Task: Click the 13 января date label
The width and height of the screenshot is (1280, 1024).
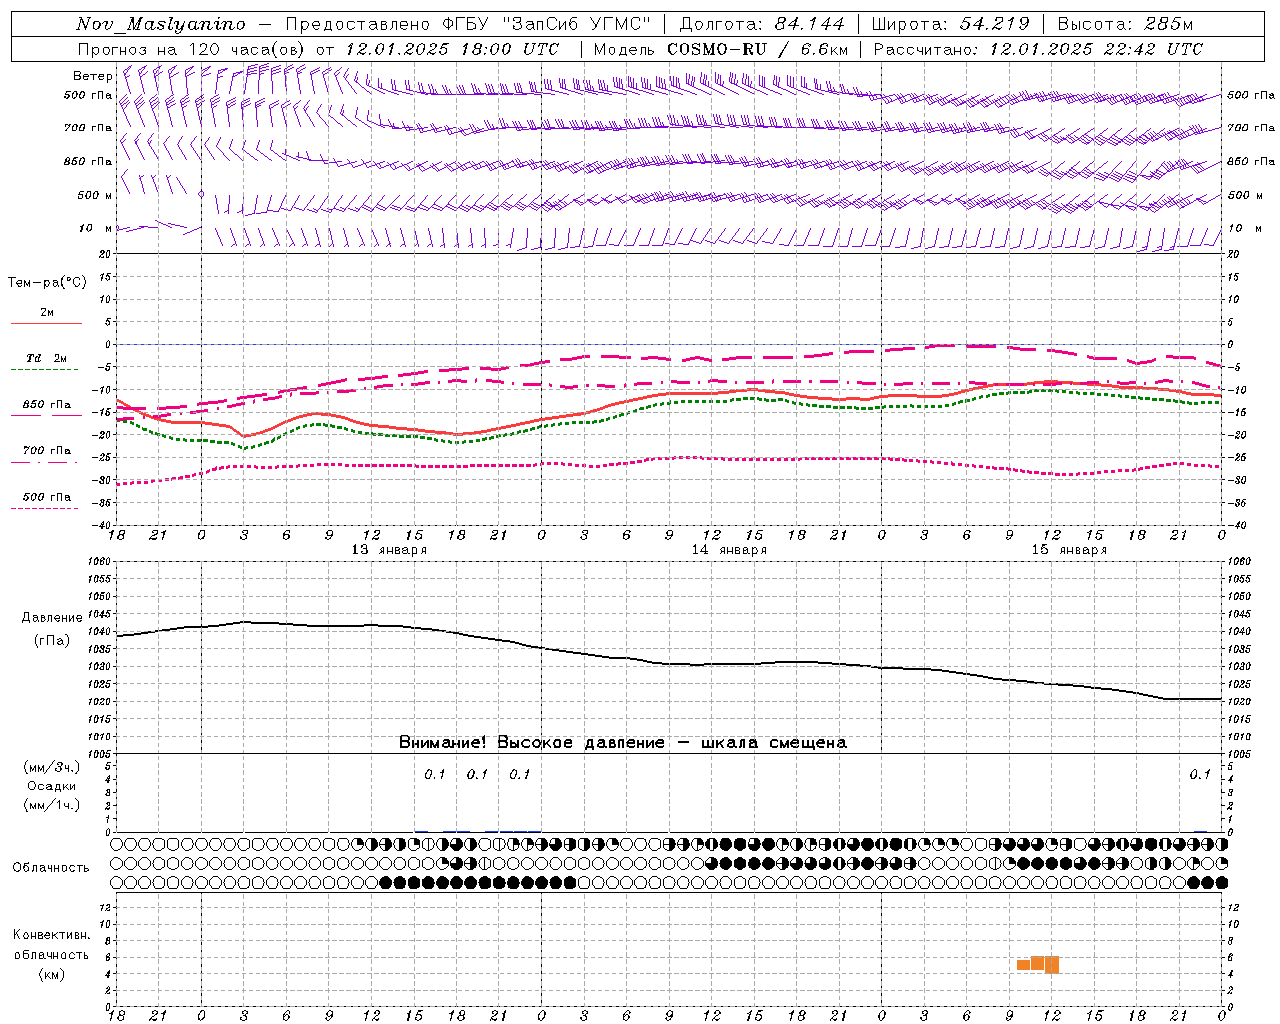Action: pos(389,550)
